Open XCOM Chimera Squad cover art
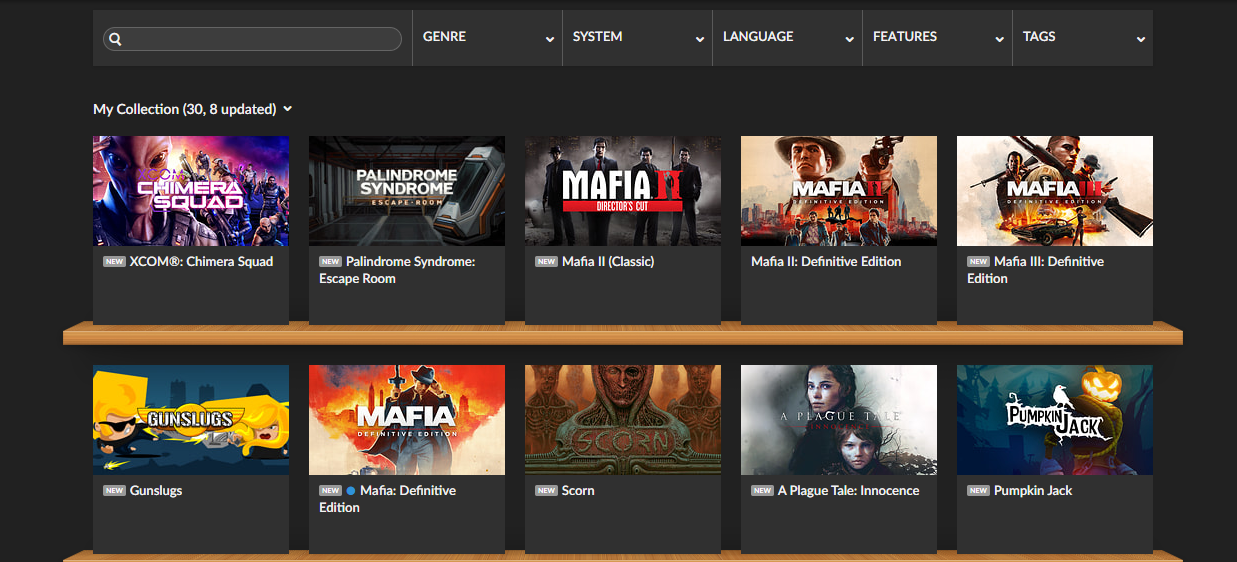Screen dimensions: 1237x562 coord(191,191)
